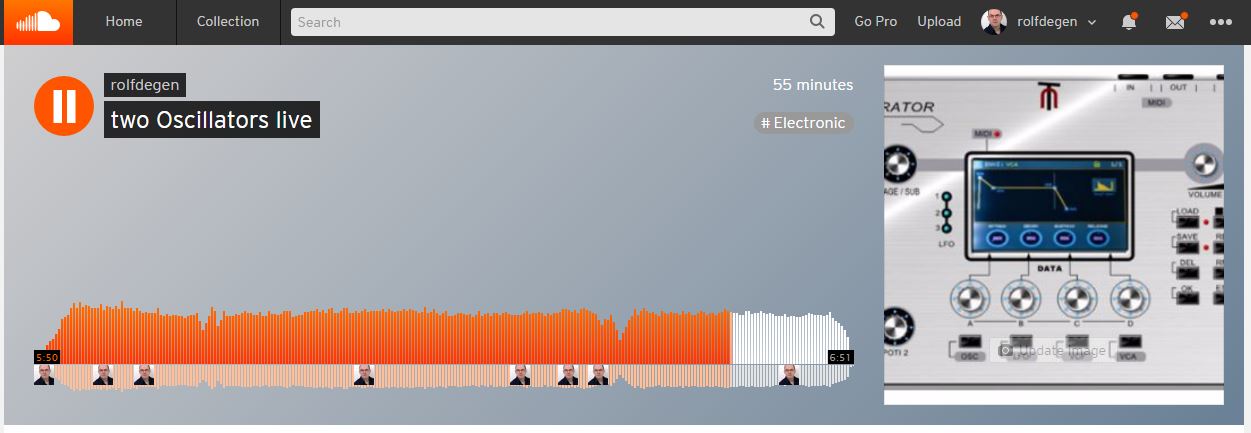Click the SoundCloud logo icon
The image size is (1251, 433).
39,22
